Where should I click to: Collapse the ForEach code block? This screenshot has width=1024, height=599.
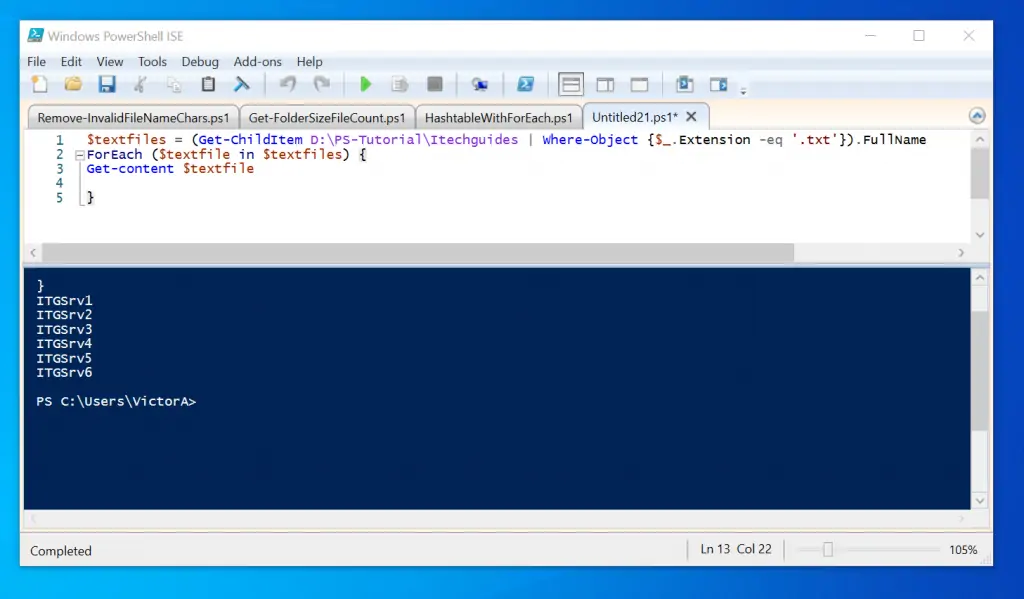[79, 155]
